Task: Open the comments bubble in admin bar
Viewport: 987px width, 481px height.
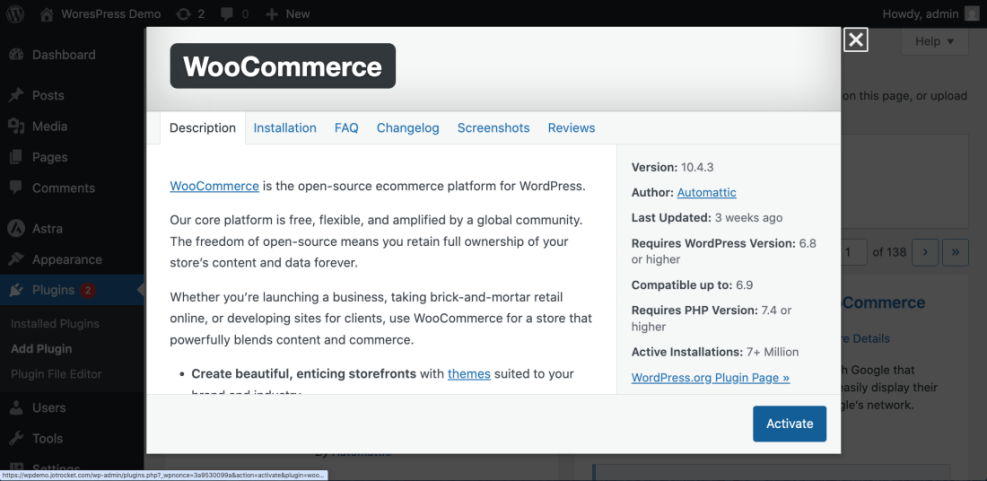Action: coord(235,14)
